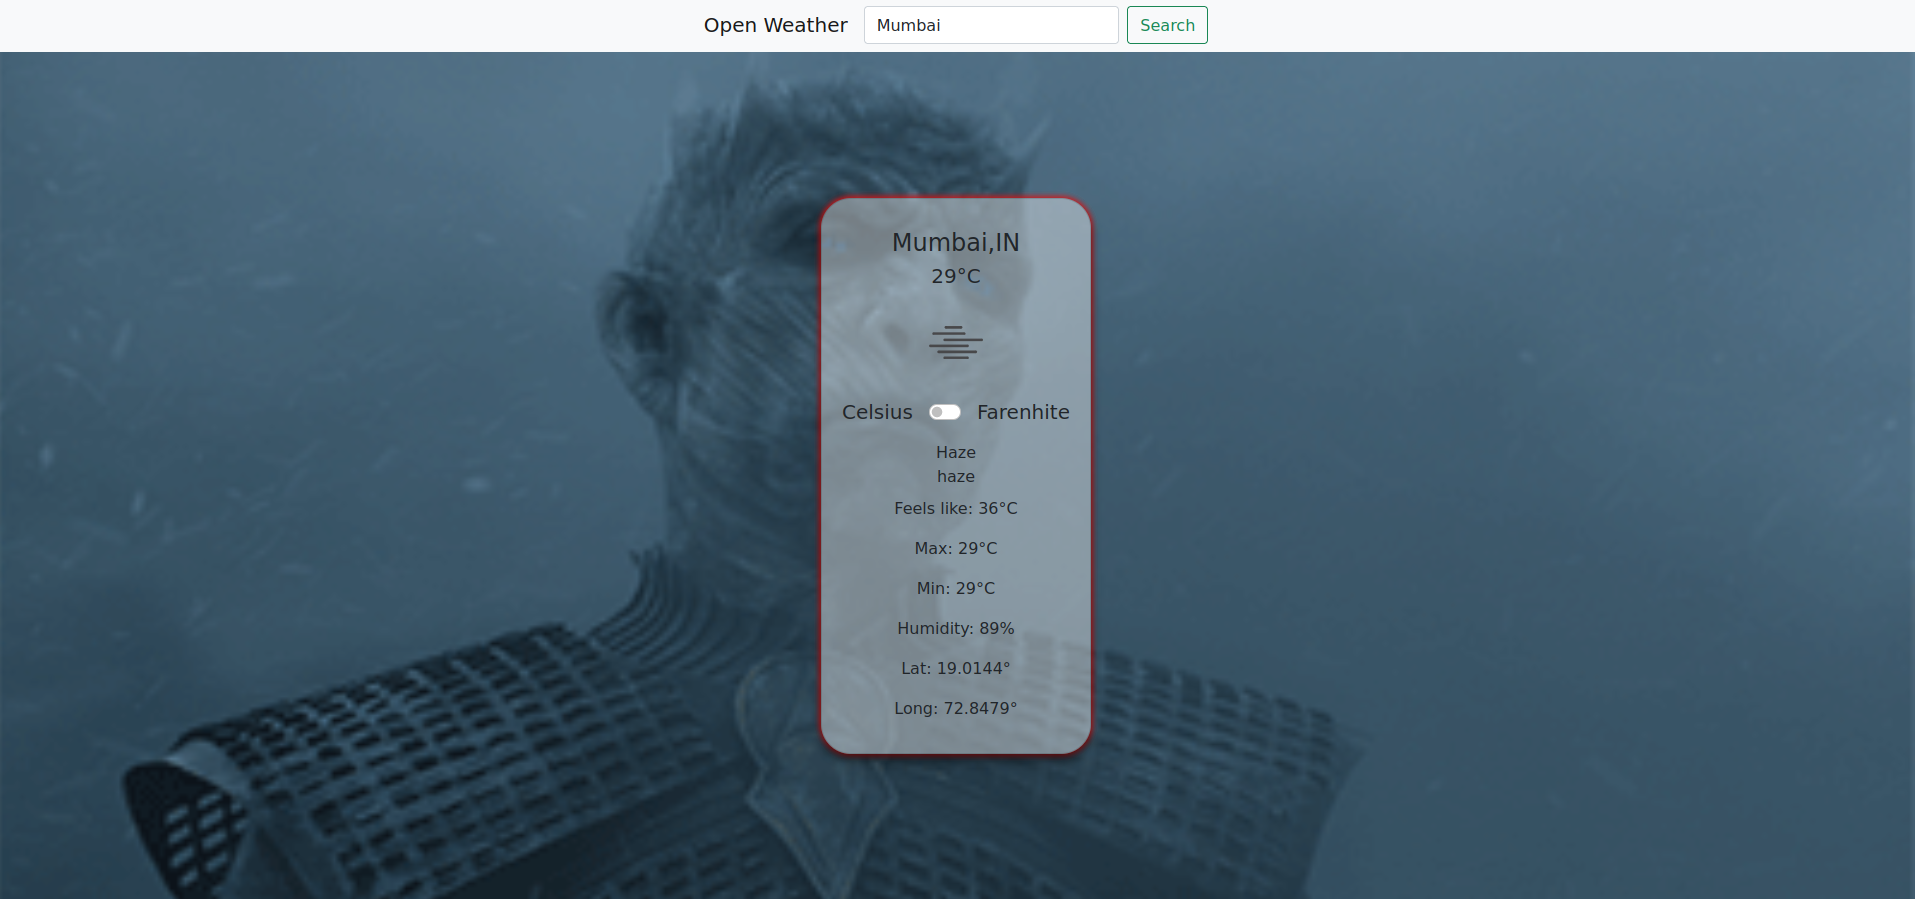The width and height of the screenshot is (1915, 899).
Task: Click the Max: 29°C line
Action: pos(955,548)
